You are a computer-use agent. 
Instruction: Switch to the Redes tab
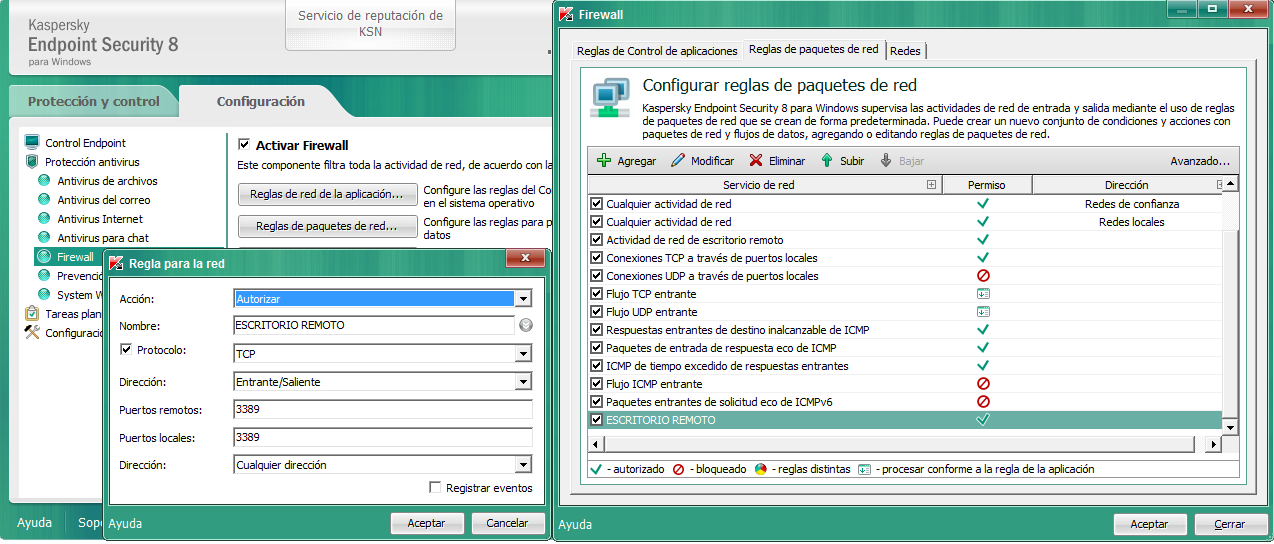[x=905, y=50]
